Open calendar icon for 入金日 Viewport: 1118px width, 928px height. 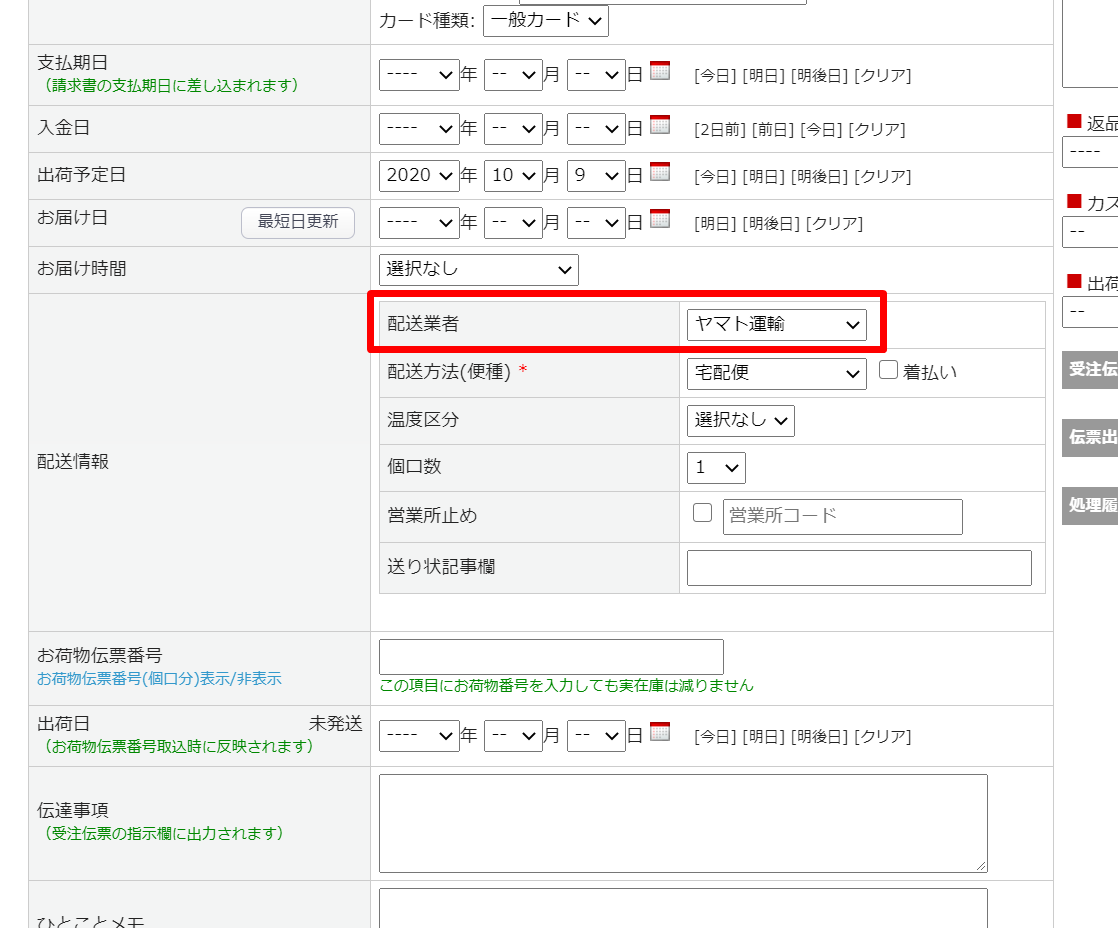tap(660, 124)
